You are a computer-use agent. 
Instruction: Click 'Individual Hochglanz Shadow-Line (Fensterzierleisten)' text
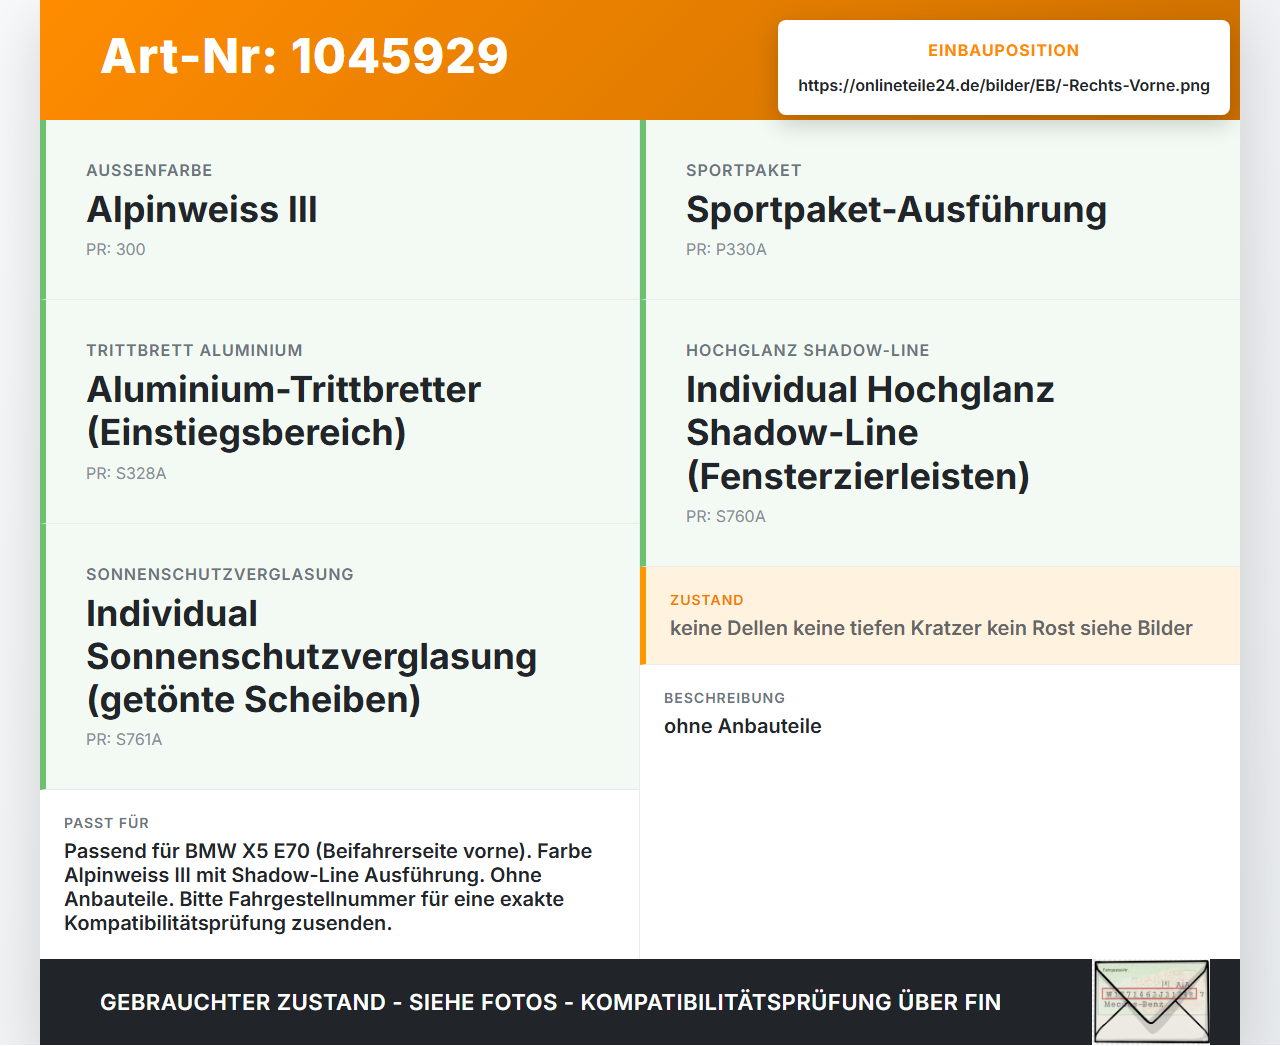[870, 433]
